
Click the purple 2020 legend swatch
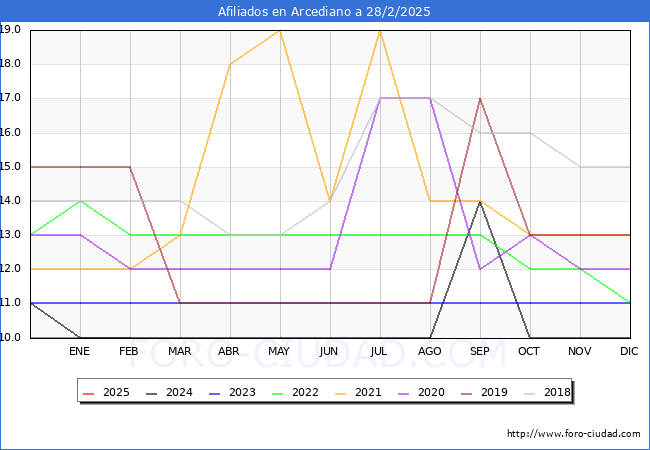404,392
